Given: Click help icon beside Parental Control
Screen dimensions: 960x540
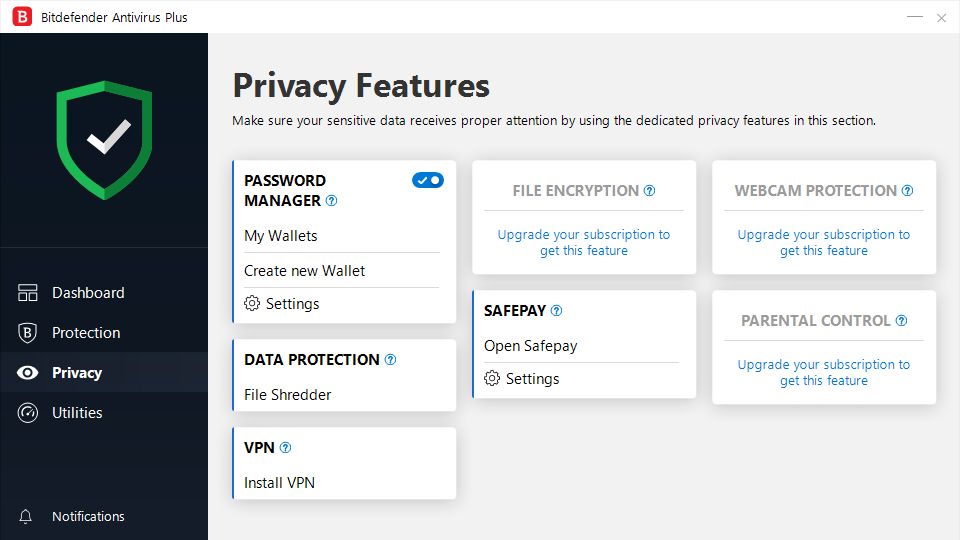Looking at the screenshot, I should [x=901, y=321].
